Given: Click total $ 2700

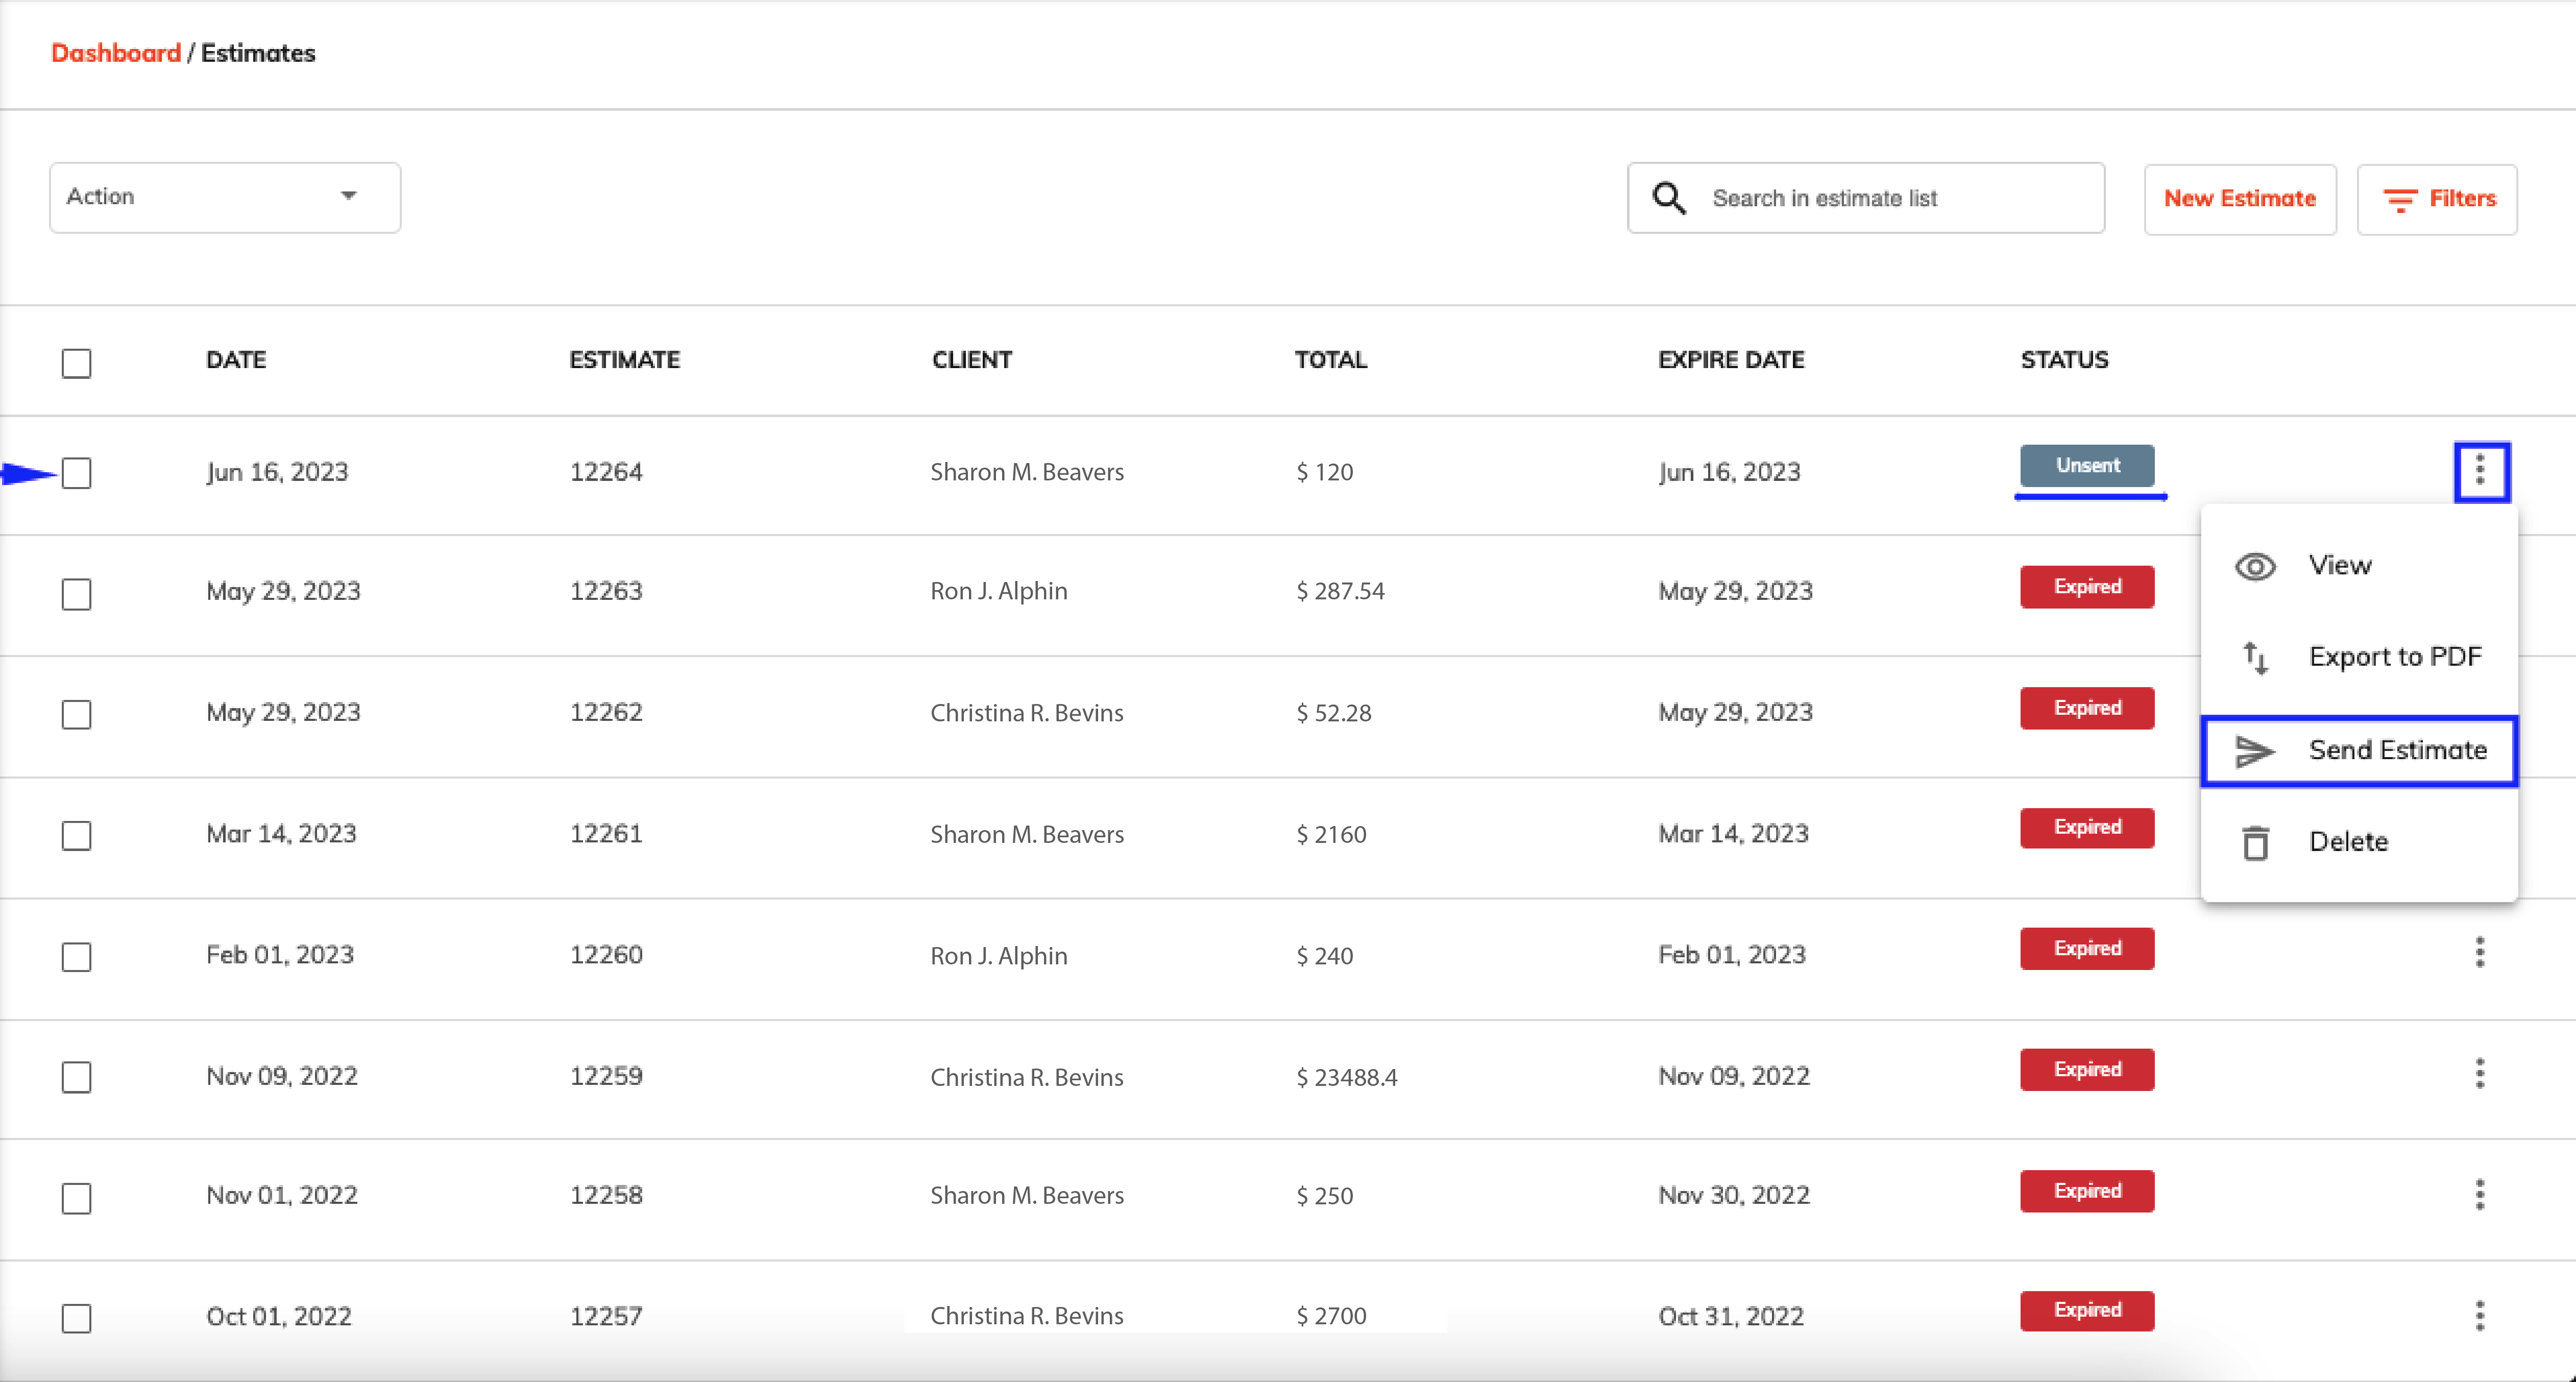Looking at the screenshot, I should click(1331, 1316).
